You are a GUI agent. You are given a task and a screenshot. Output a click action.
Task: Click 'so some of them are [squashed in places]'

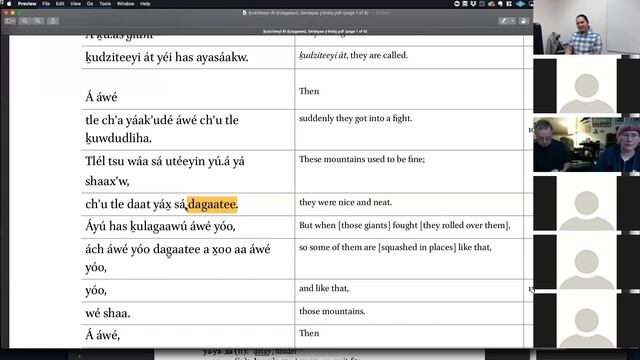coord(378,247)
